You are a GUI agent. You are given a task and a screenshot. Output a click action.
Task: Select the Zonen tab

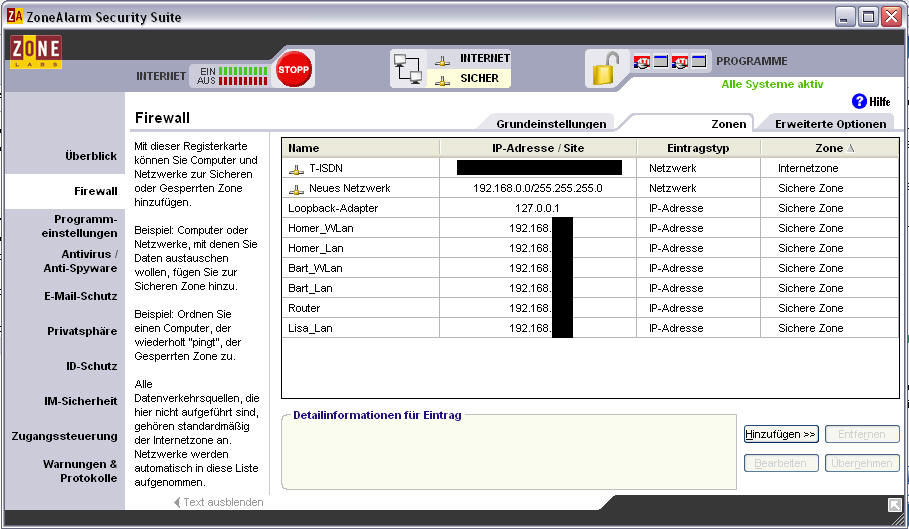729,123
